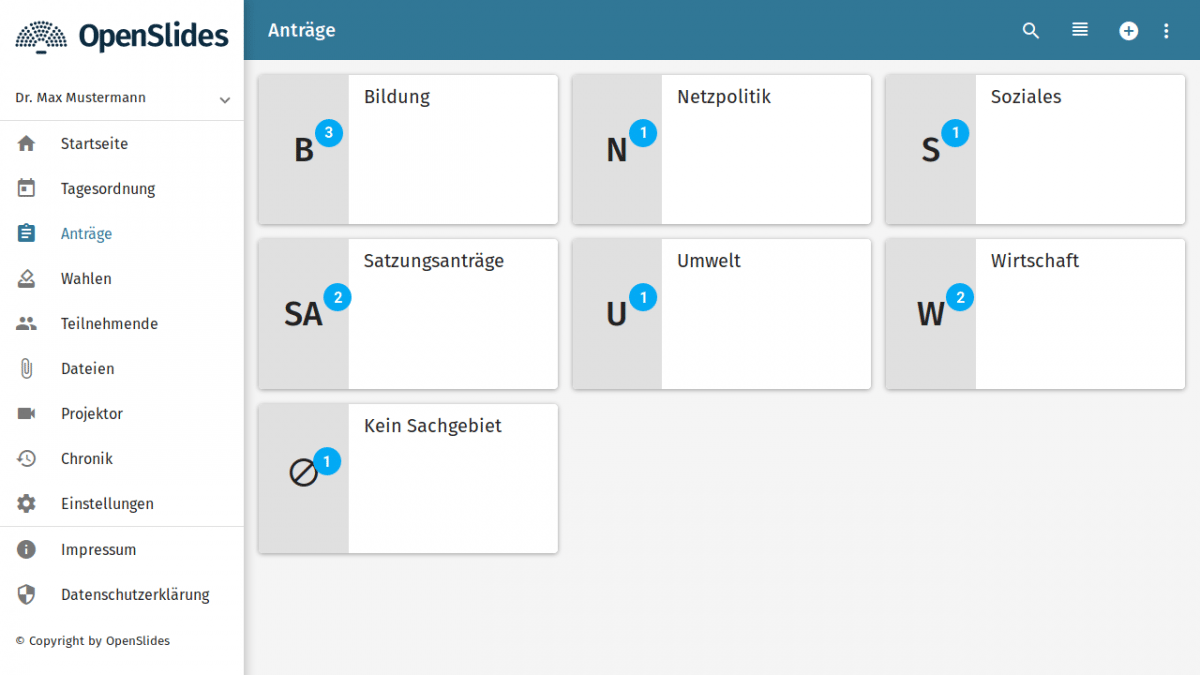1200x675 pixels.
Task: Click the Startseite home icon
Action: point(28,143)
